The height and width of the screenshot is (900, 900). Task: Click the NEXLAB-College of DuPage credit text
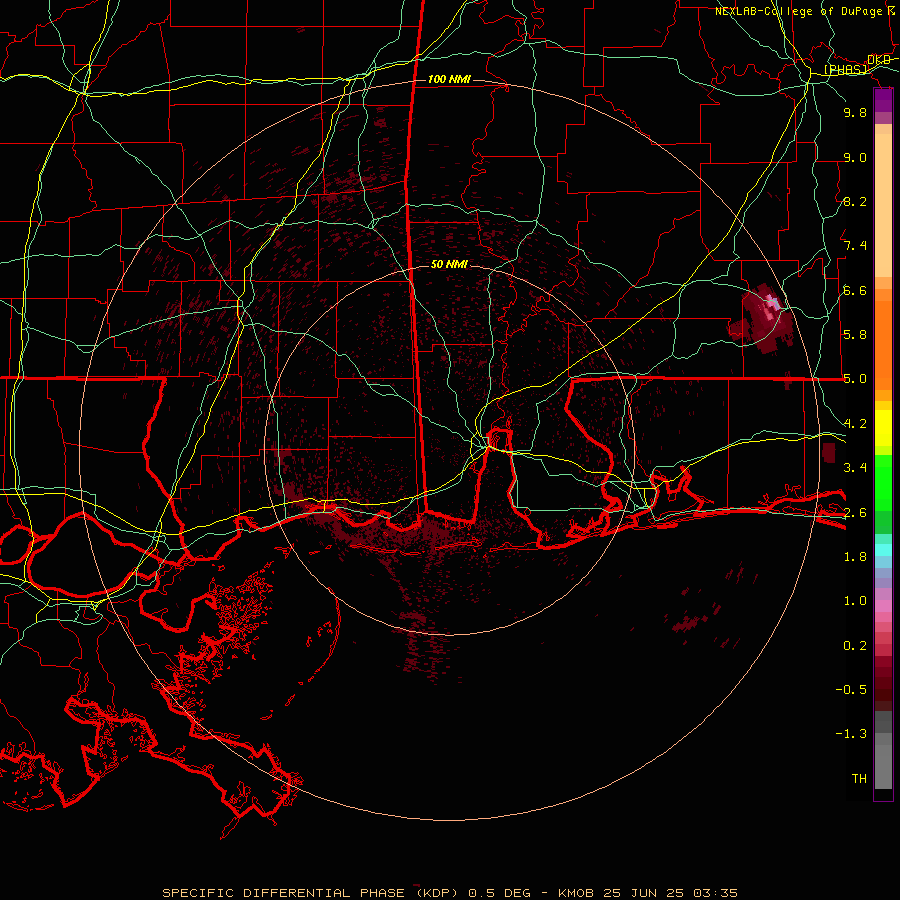click(800, 11)
